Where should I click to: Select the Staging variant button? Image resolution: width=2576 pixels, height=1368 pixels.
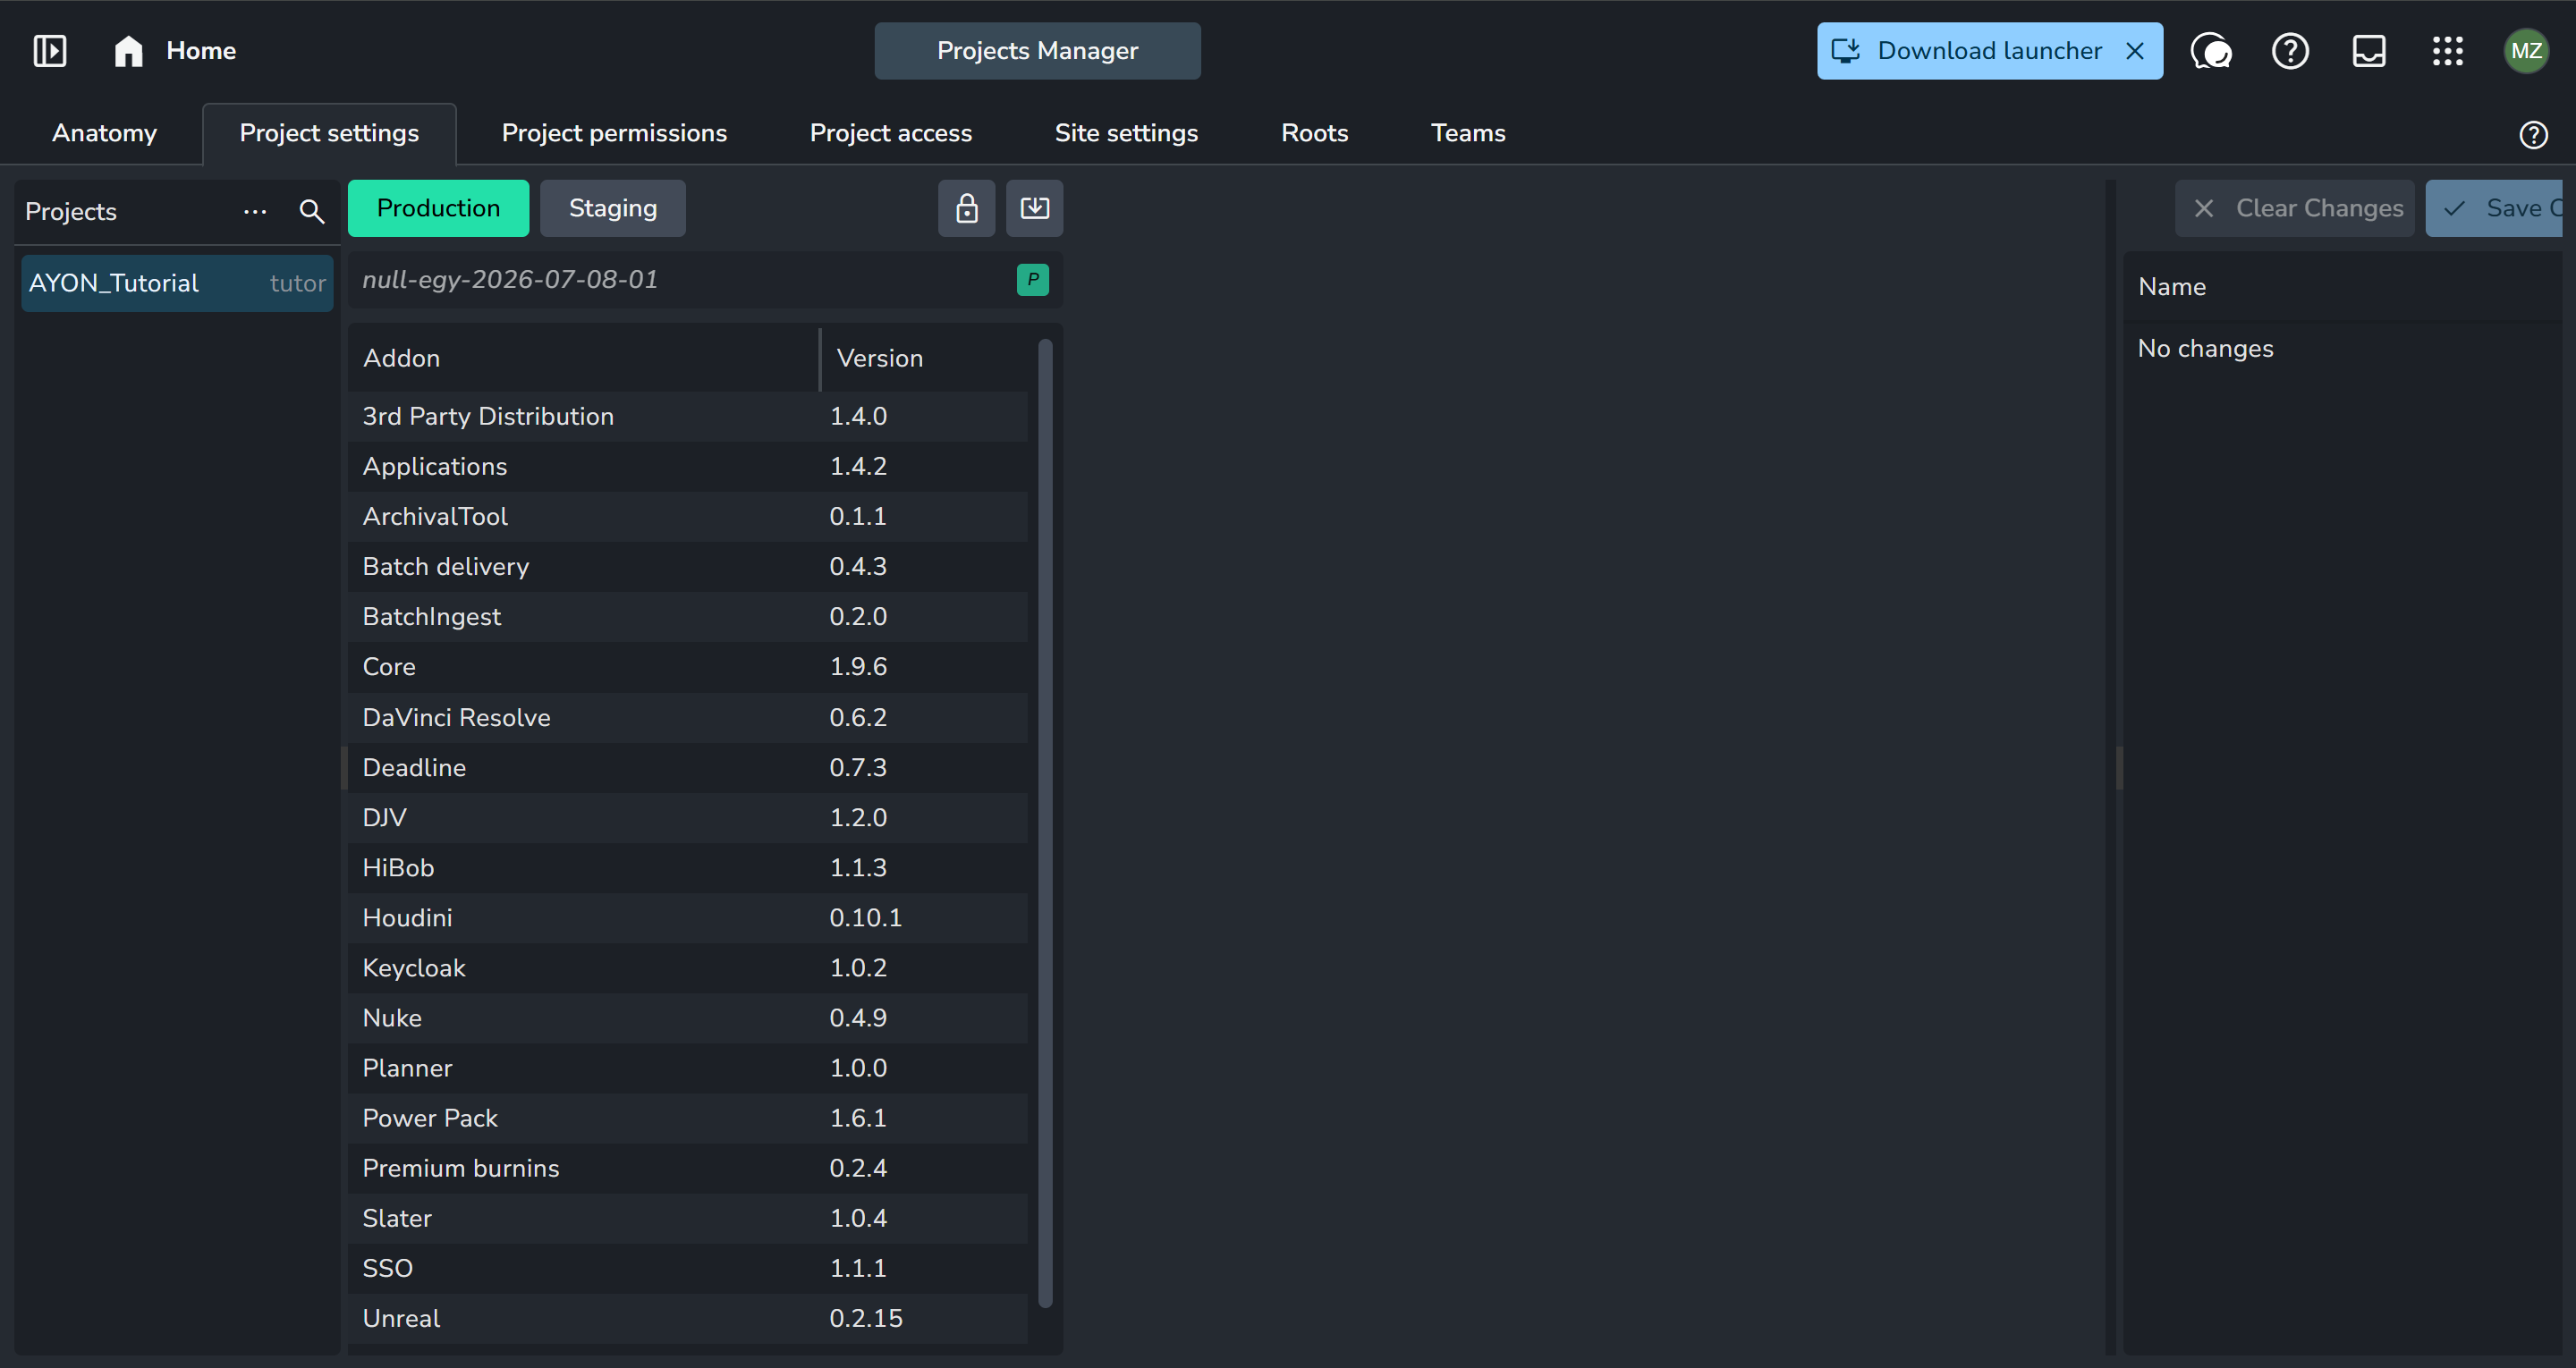coord(612,208)
